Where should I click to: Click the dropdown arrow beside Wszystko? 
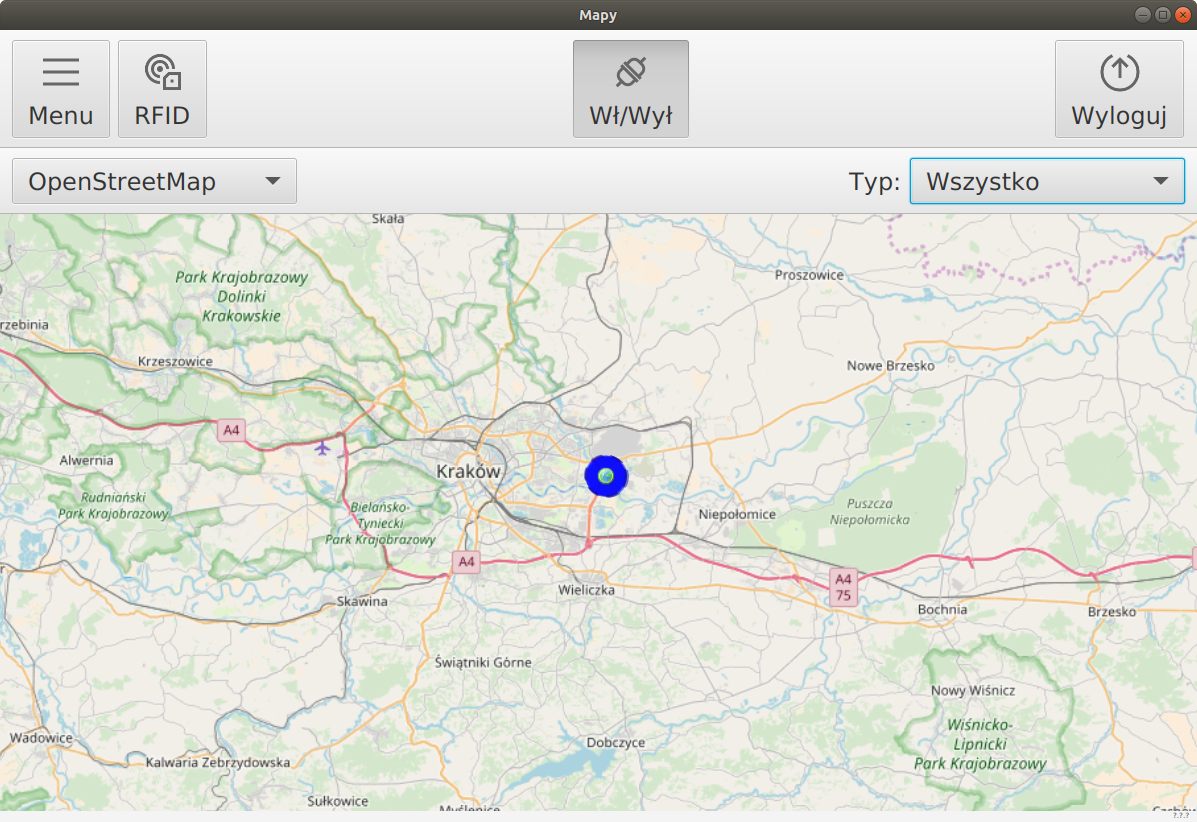pyautogui.click(x=1160, y=181)
